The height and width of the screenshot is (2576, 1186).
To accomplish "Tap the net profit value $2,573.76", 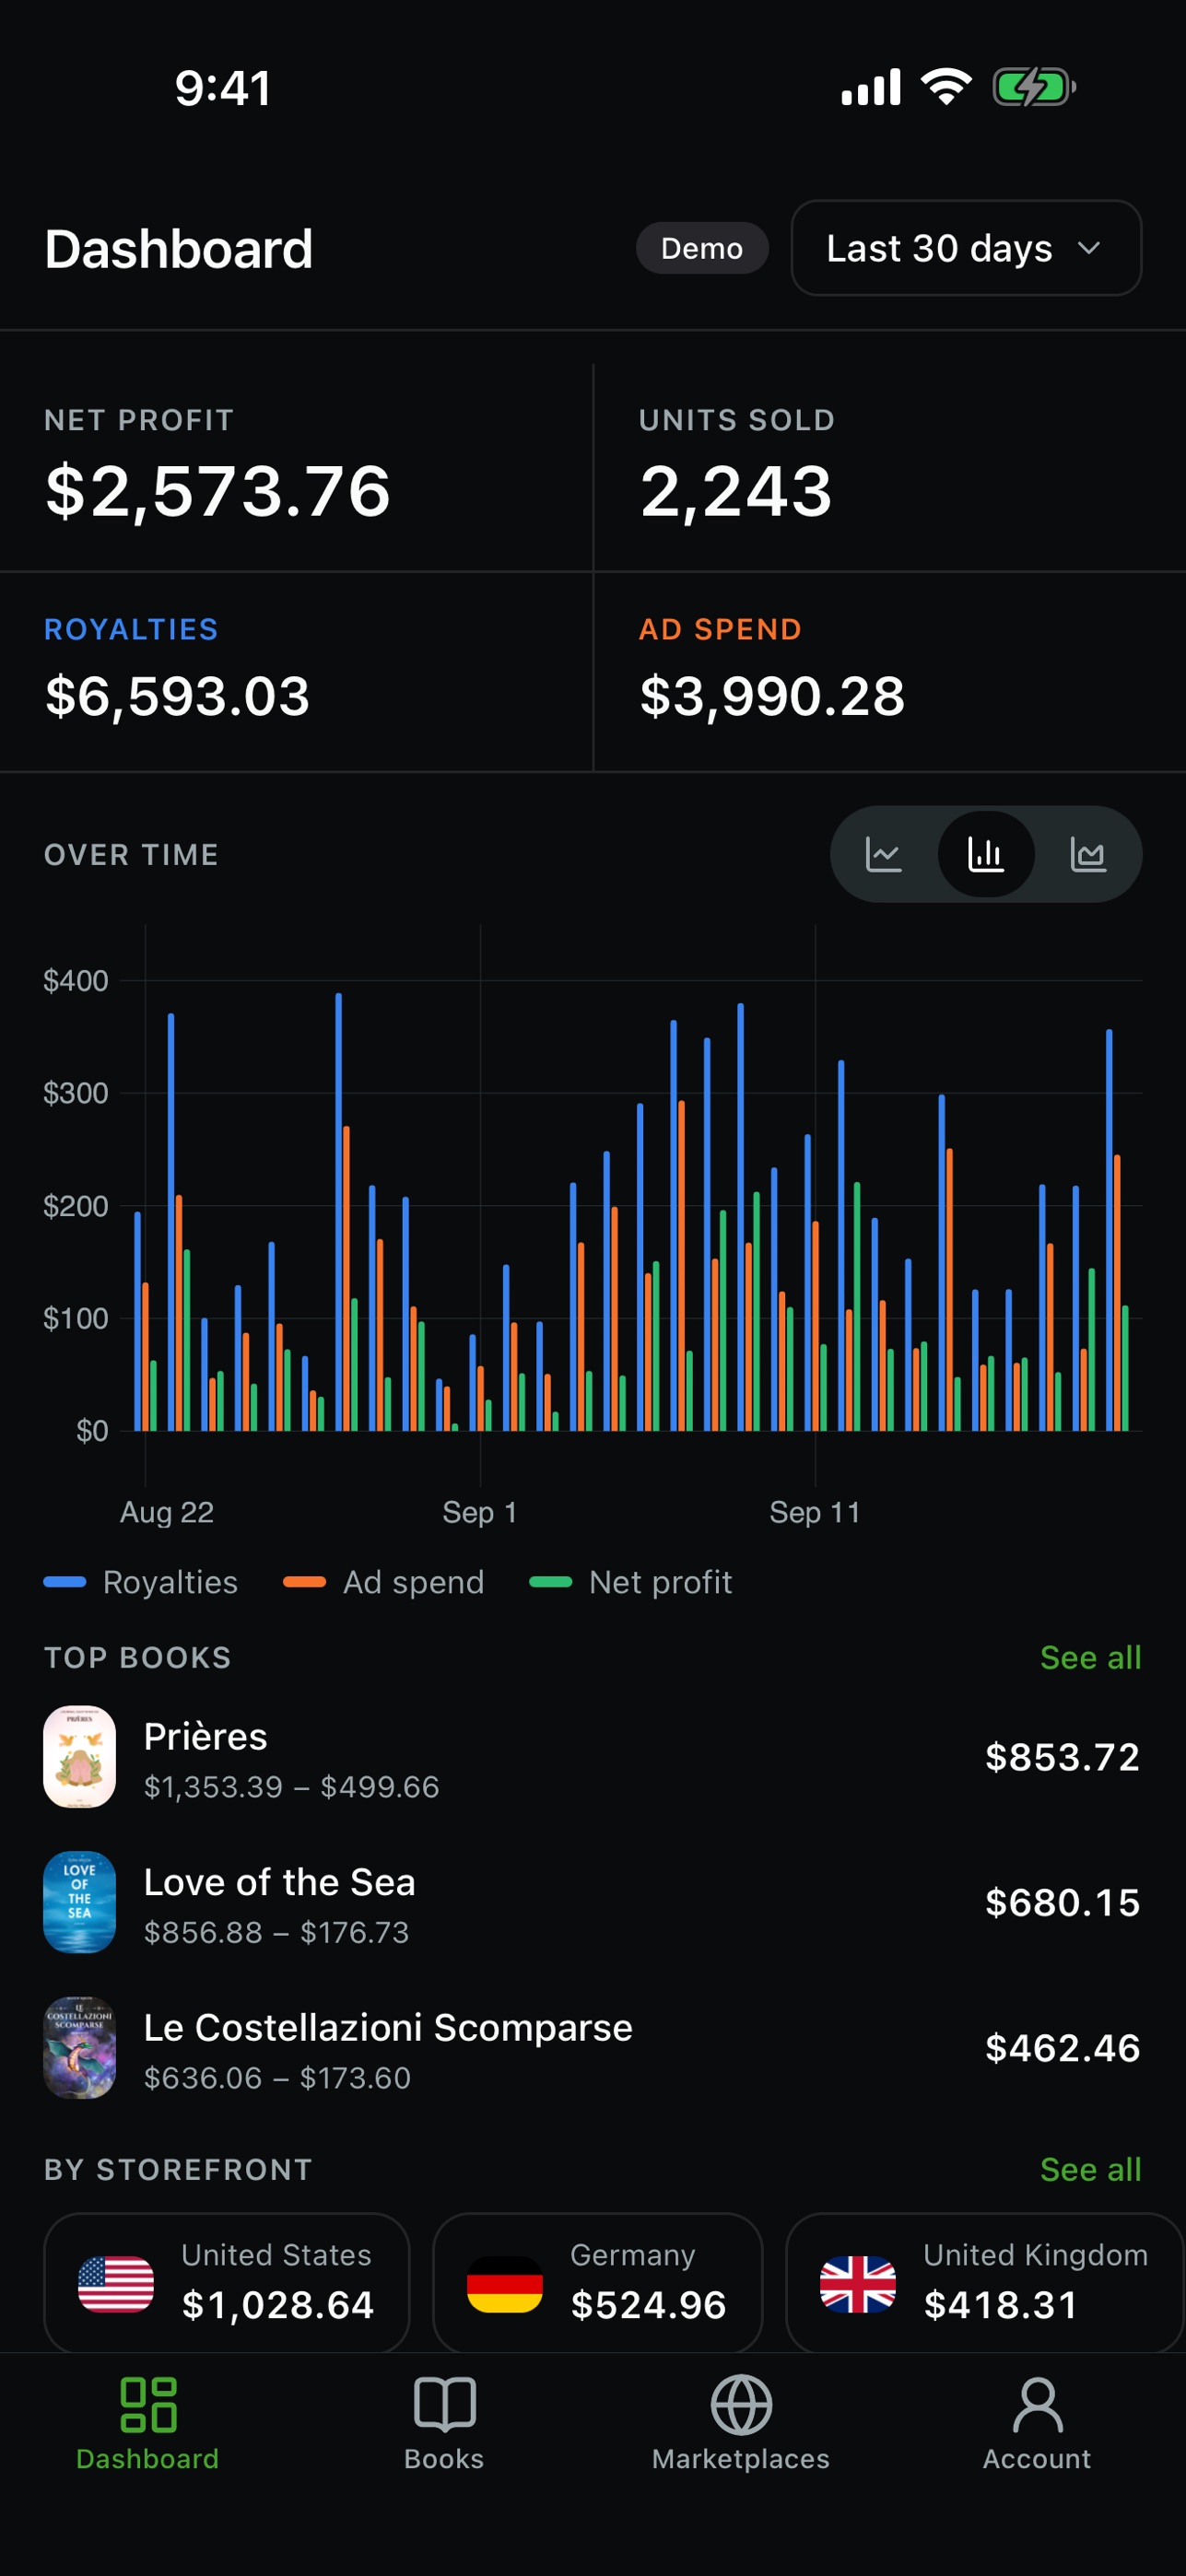I will point(218,491).
